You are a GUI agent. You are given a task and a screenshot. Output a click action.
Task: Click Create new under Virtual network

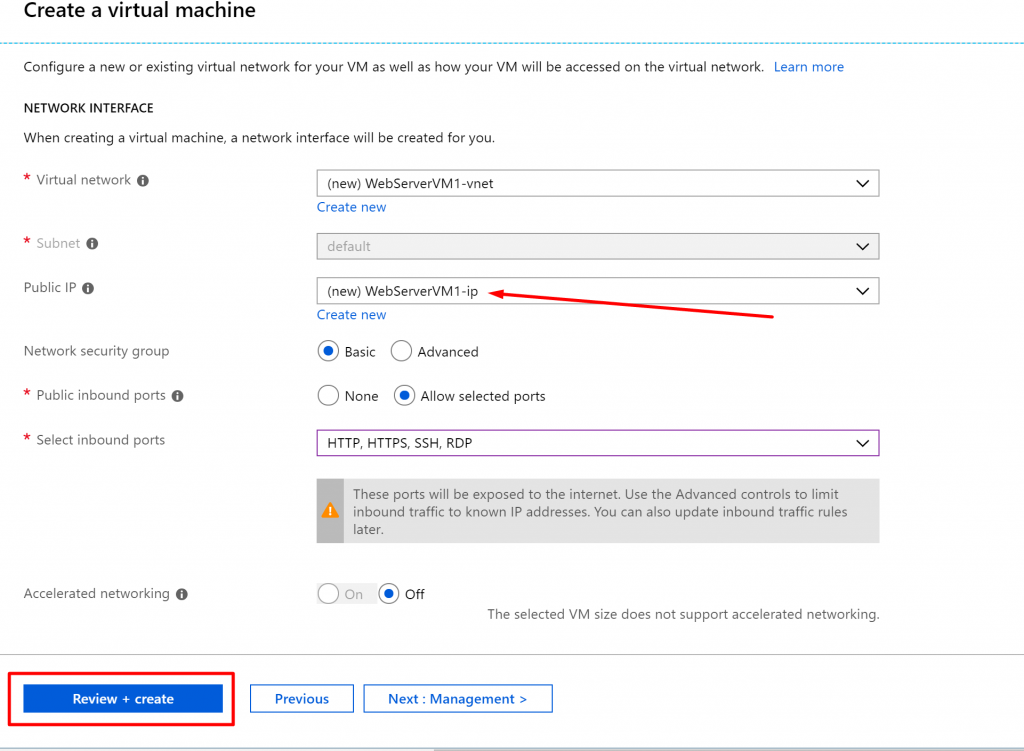point(351,208)
